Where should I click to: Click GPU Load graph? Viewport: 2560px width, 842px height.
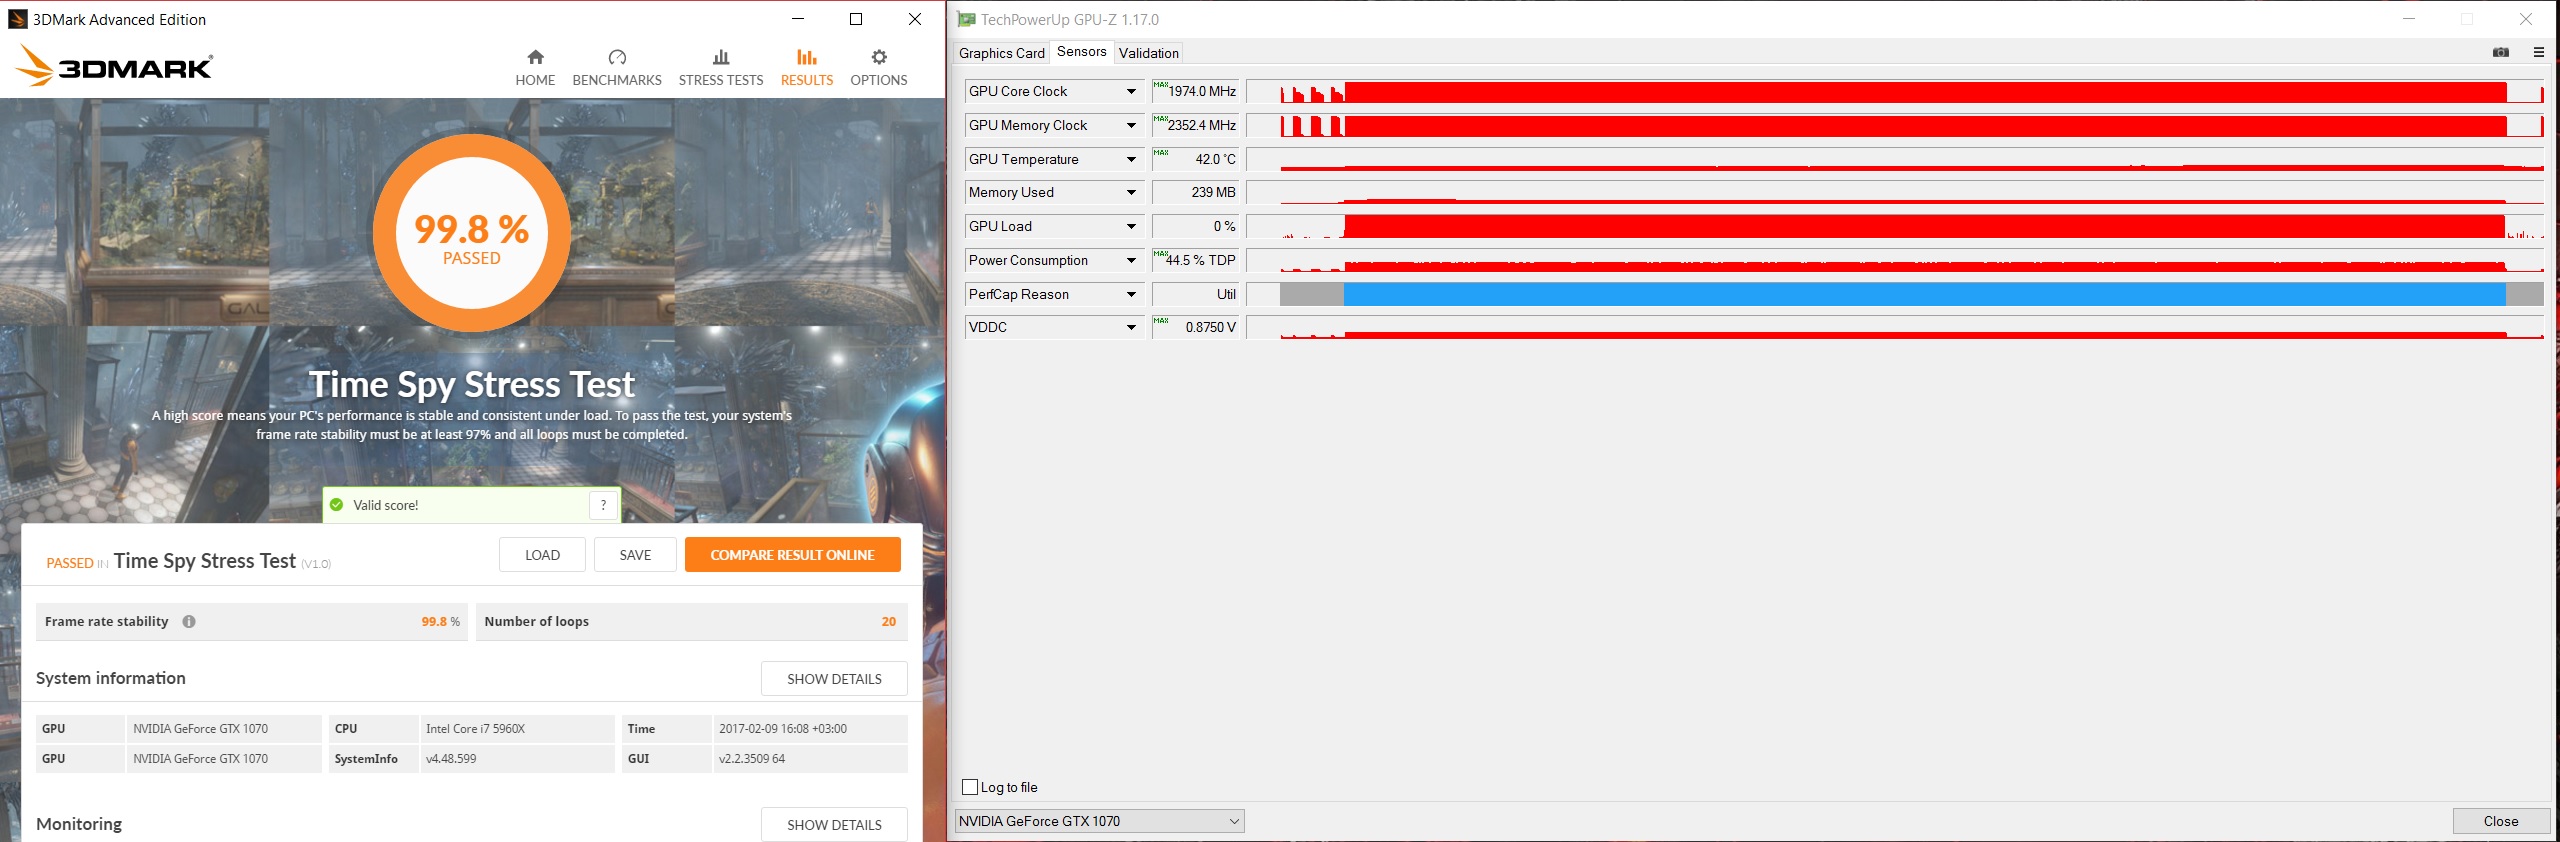pos(1894,226)
